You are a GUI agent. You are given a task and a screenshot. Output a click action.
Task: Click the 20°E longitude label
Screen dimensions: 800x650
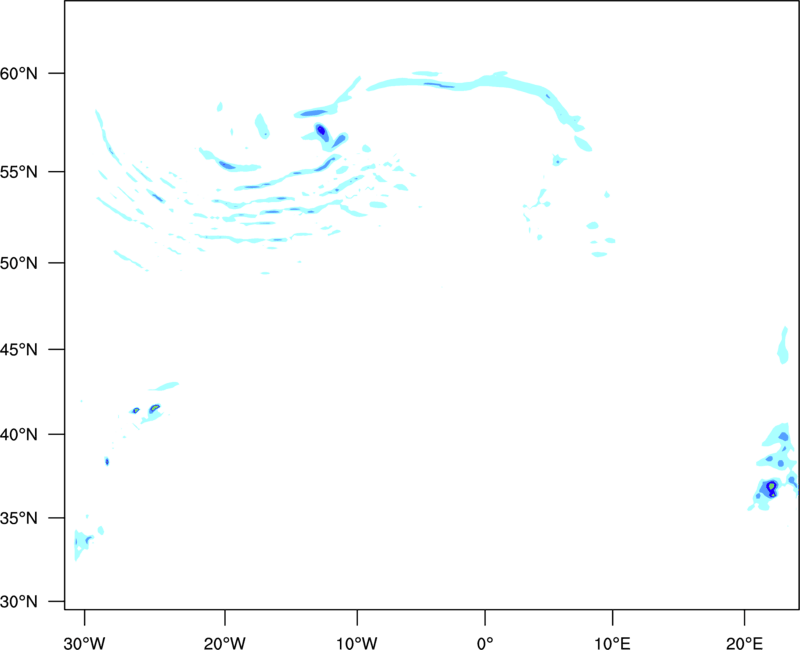pyautogui.click(x=744, y=642)
